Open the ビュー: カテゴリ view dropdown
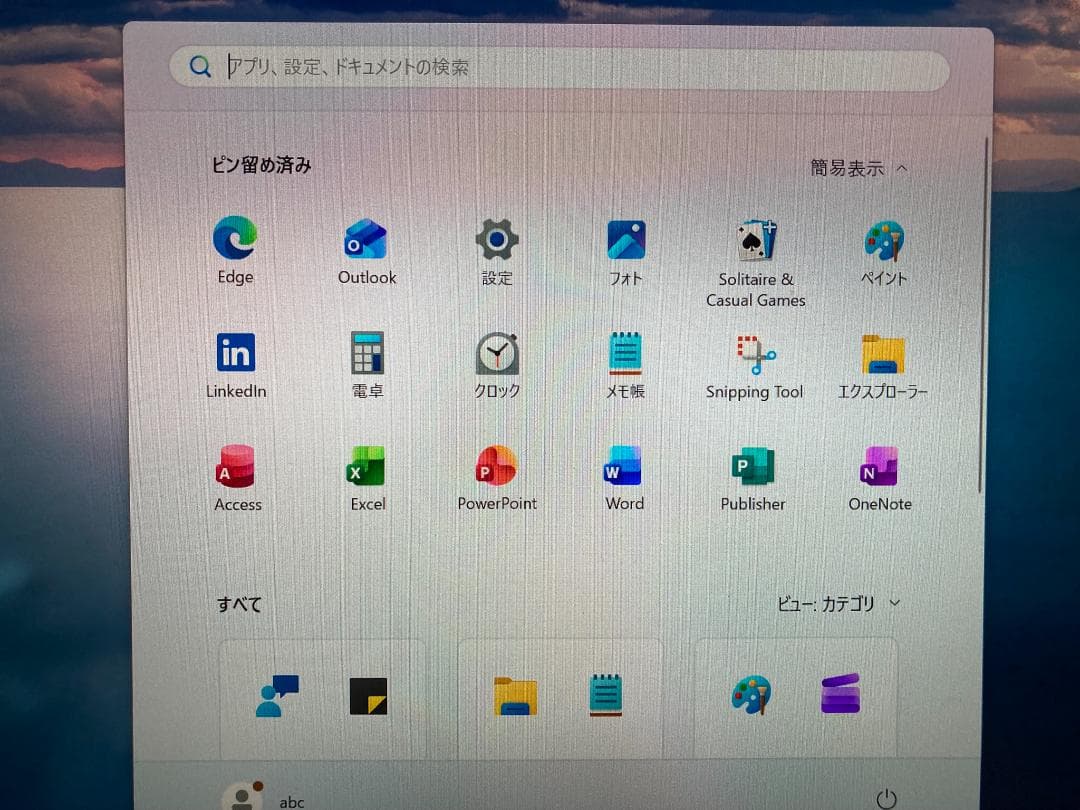Viewport: 1080px width, 810px height. pyautogui.click(x=838, y=604)
